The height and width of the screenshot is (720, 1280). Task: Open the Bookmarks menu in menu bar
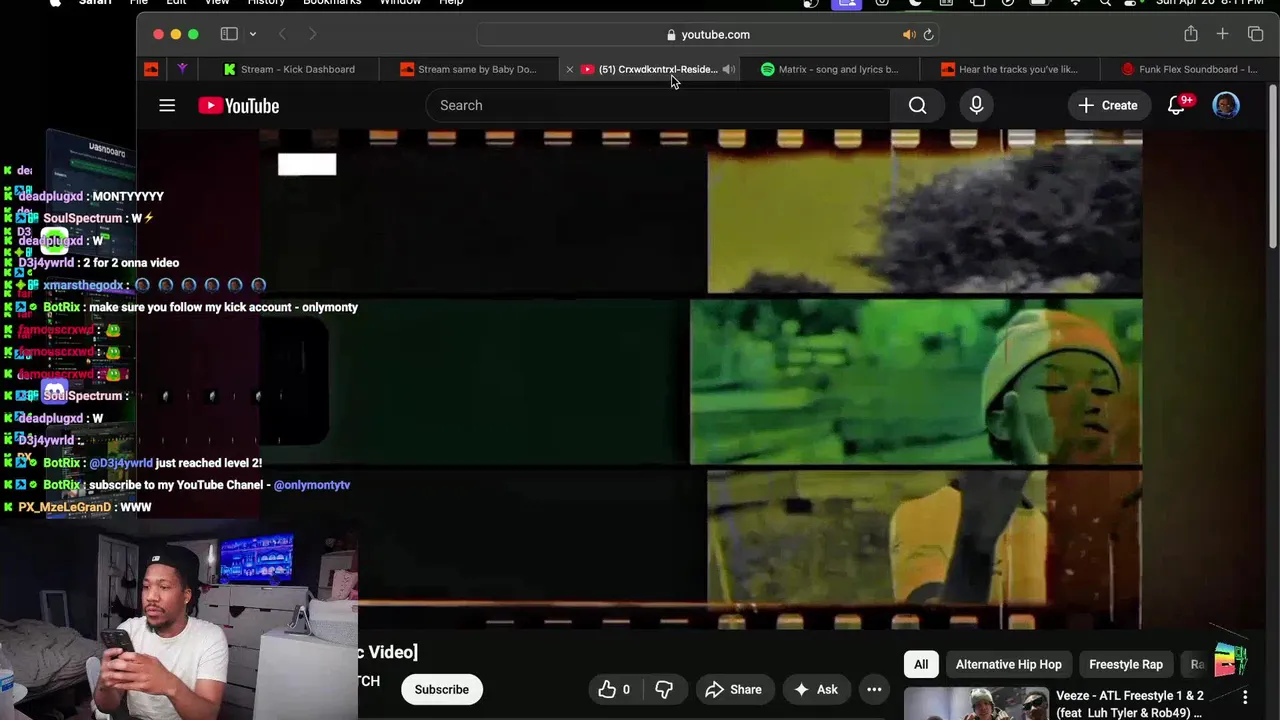[332, 3]
